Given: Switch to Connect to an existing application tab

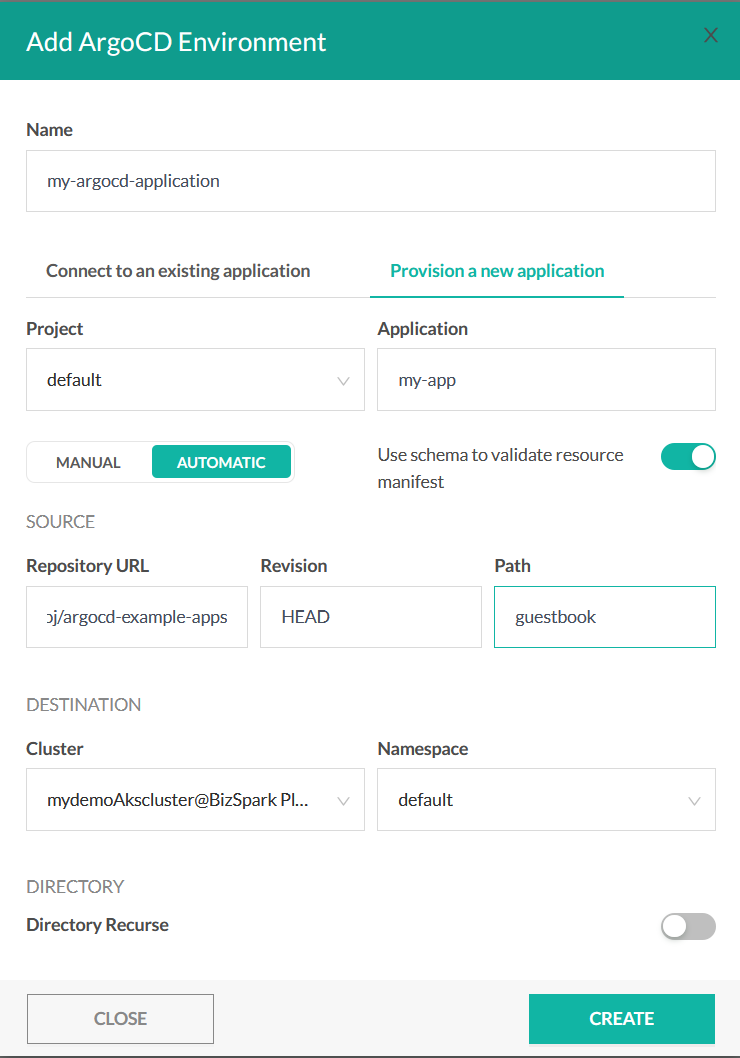Looking at the screenshot, I should tap(178, 271).
